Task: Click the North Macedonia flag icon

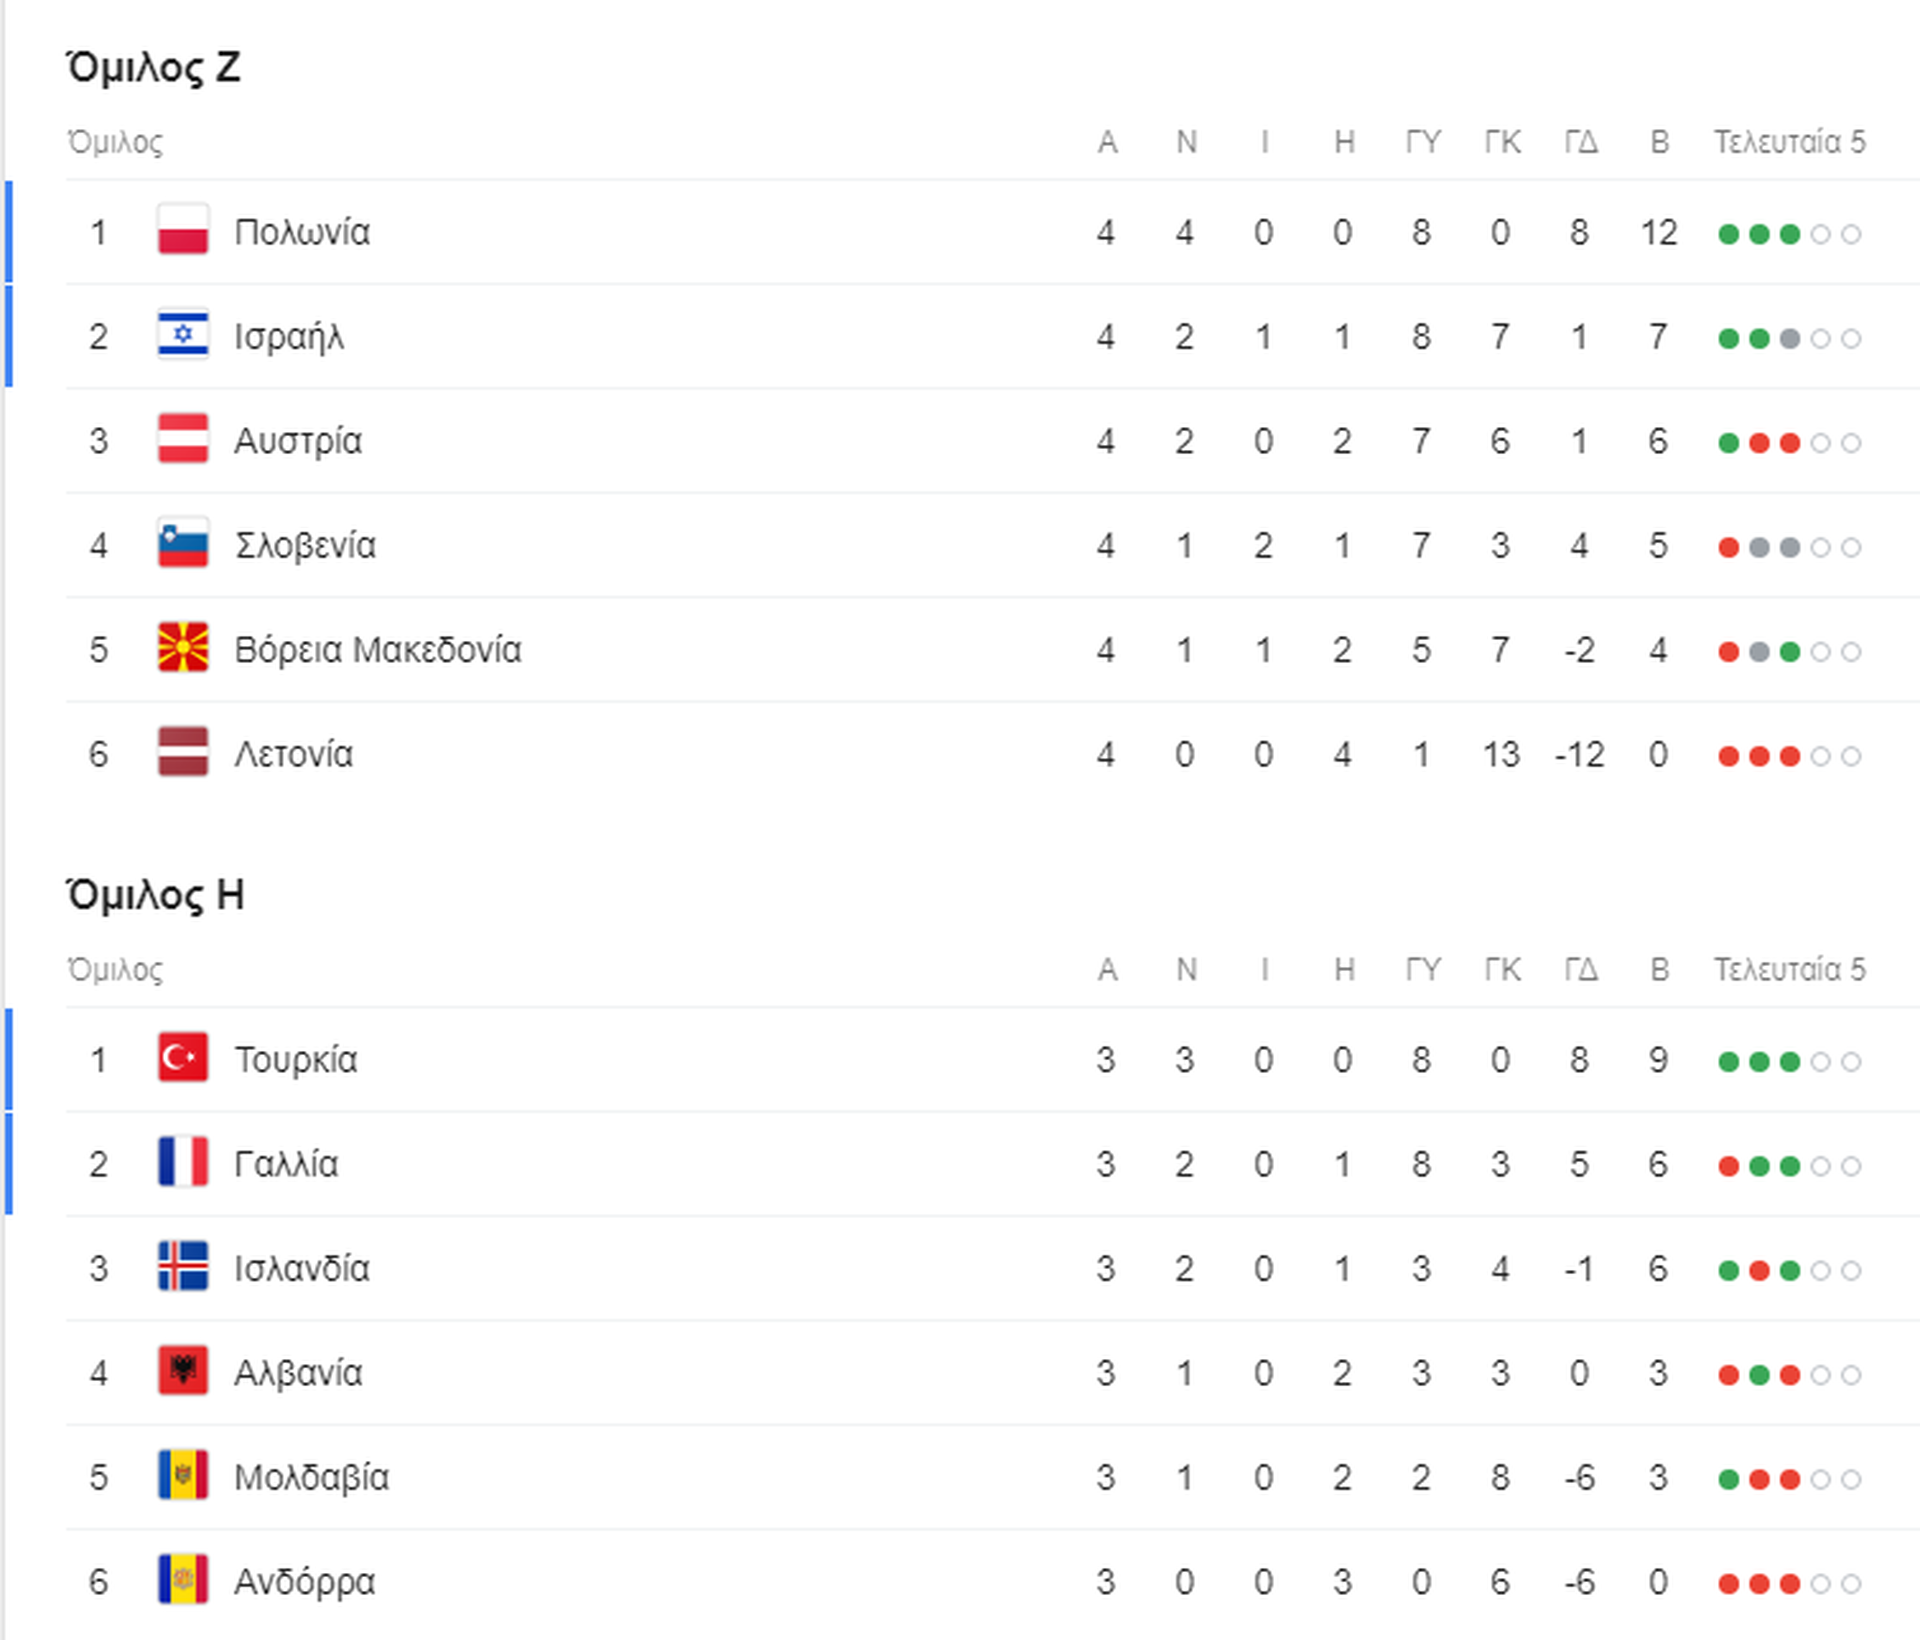Action: pyautogui.click(x=183, y=649)
